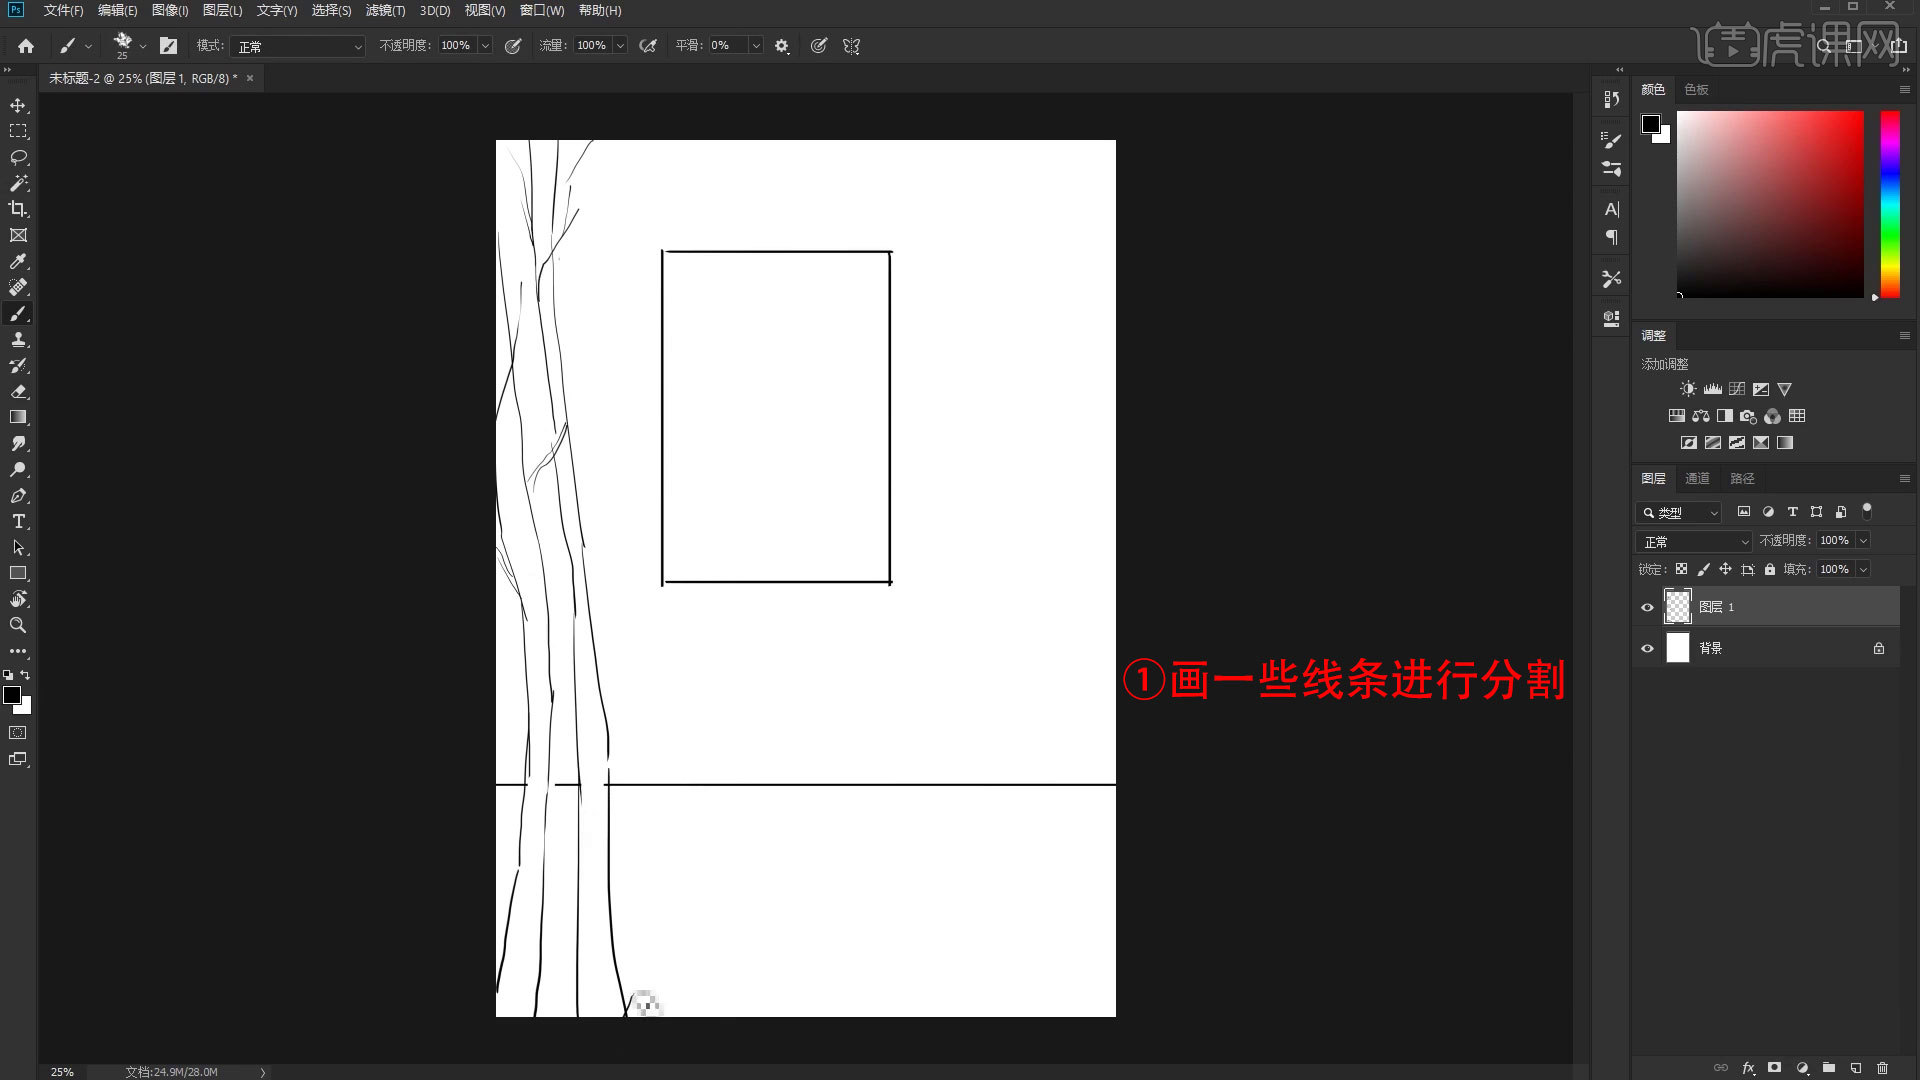Open the brush preset picker dropdown
1920x1080 pixels.
pos(143,45)
